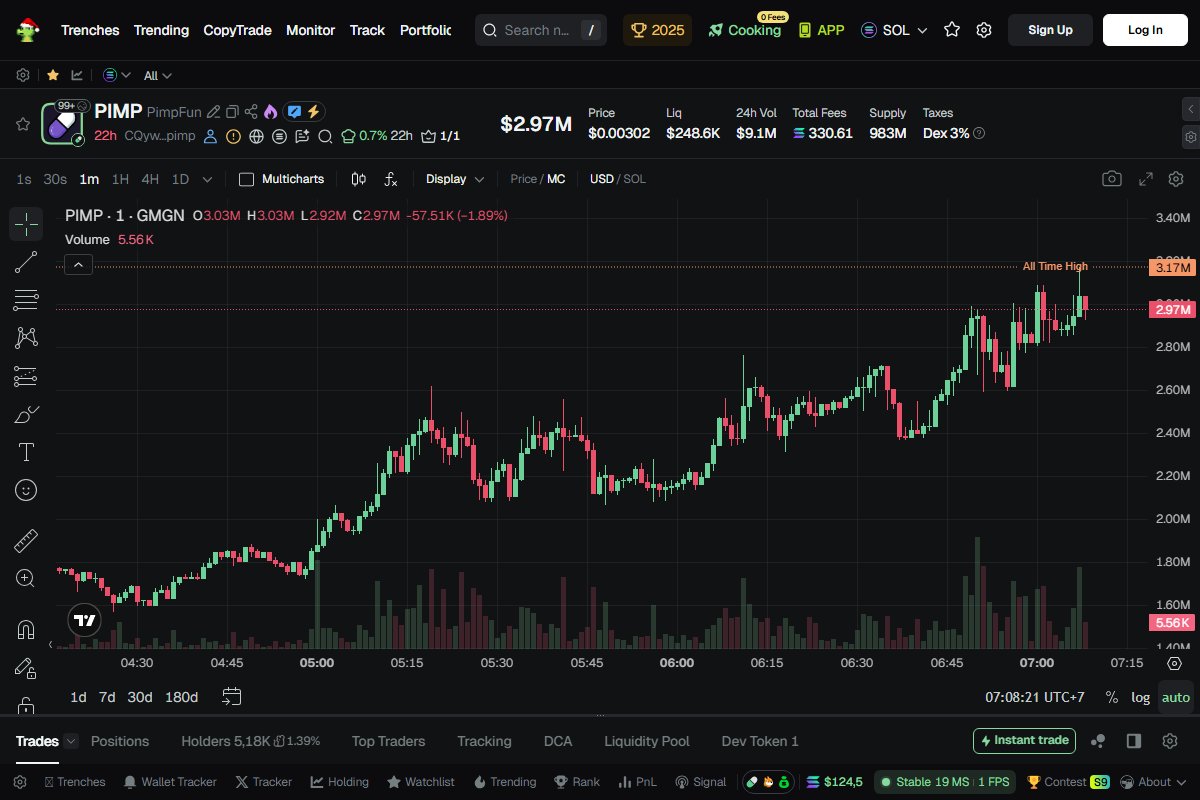Toggle auto scale on chart

[1176, 697]
